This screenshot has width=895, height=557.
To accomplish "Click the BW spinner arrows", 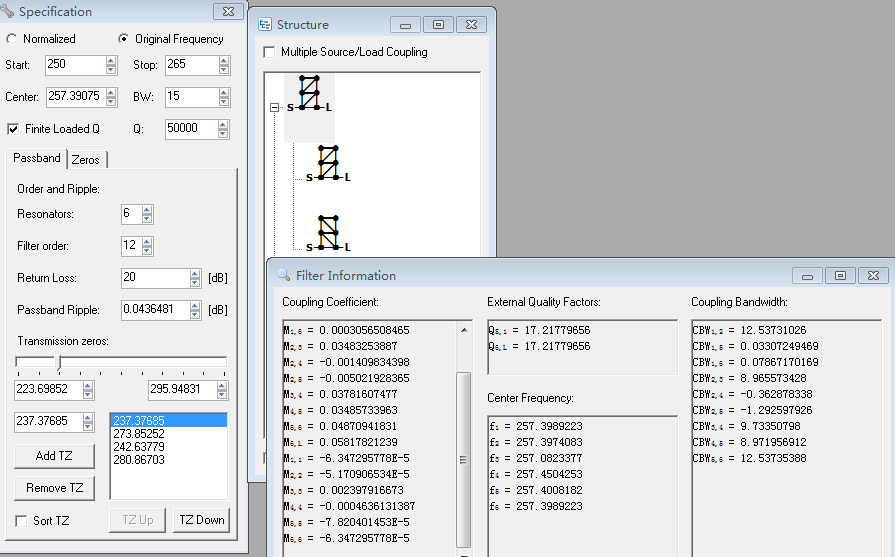I will pos(224,97).
